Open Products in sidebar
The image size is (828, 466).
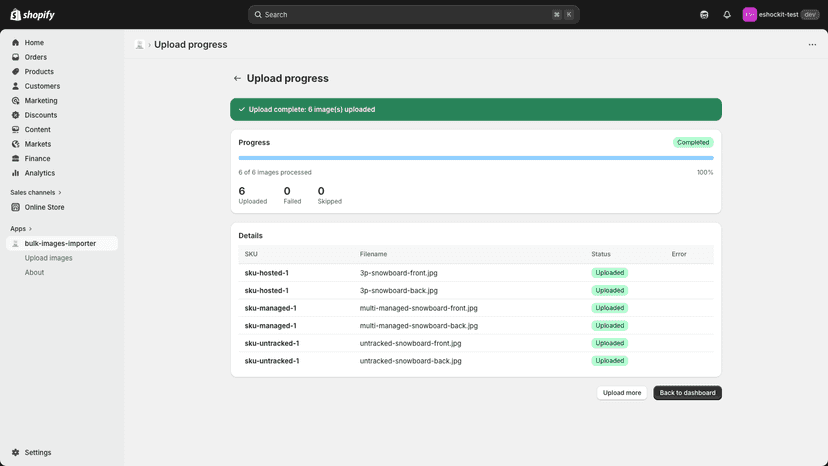tap(39, 71)
